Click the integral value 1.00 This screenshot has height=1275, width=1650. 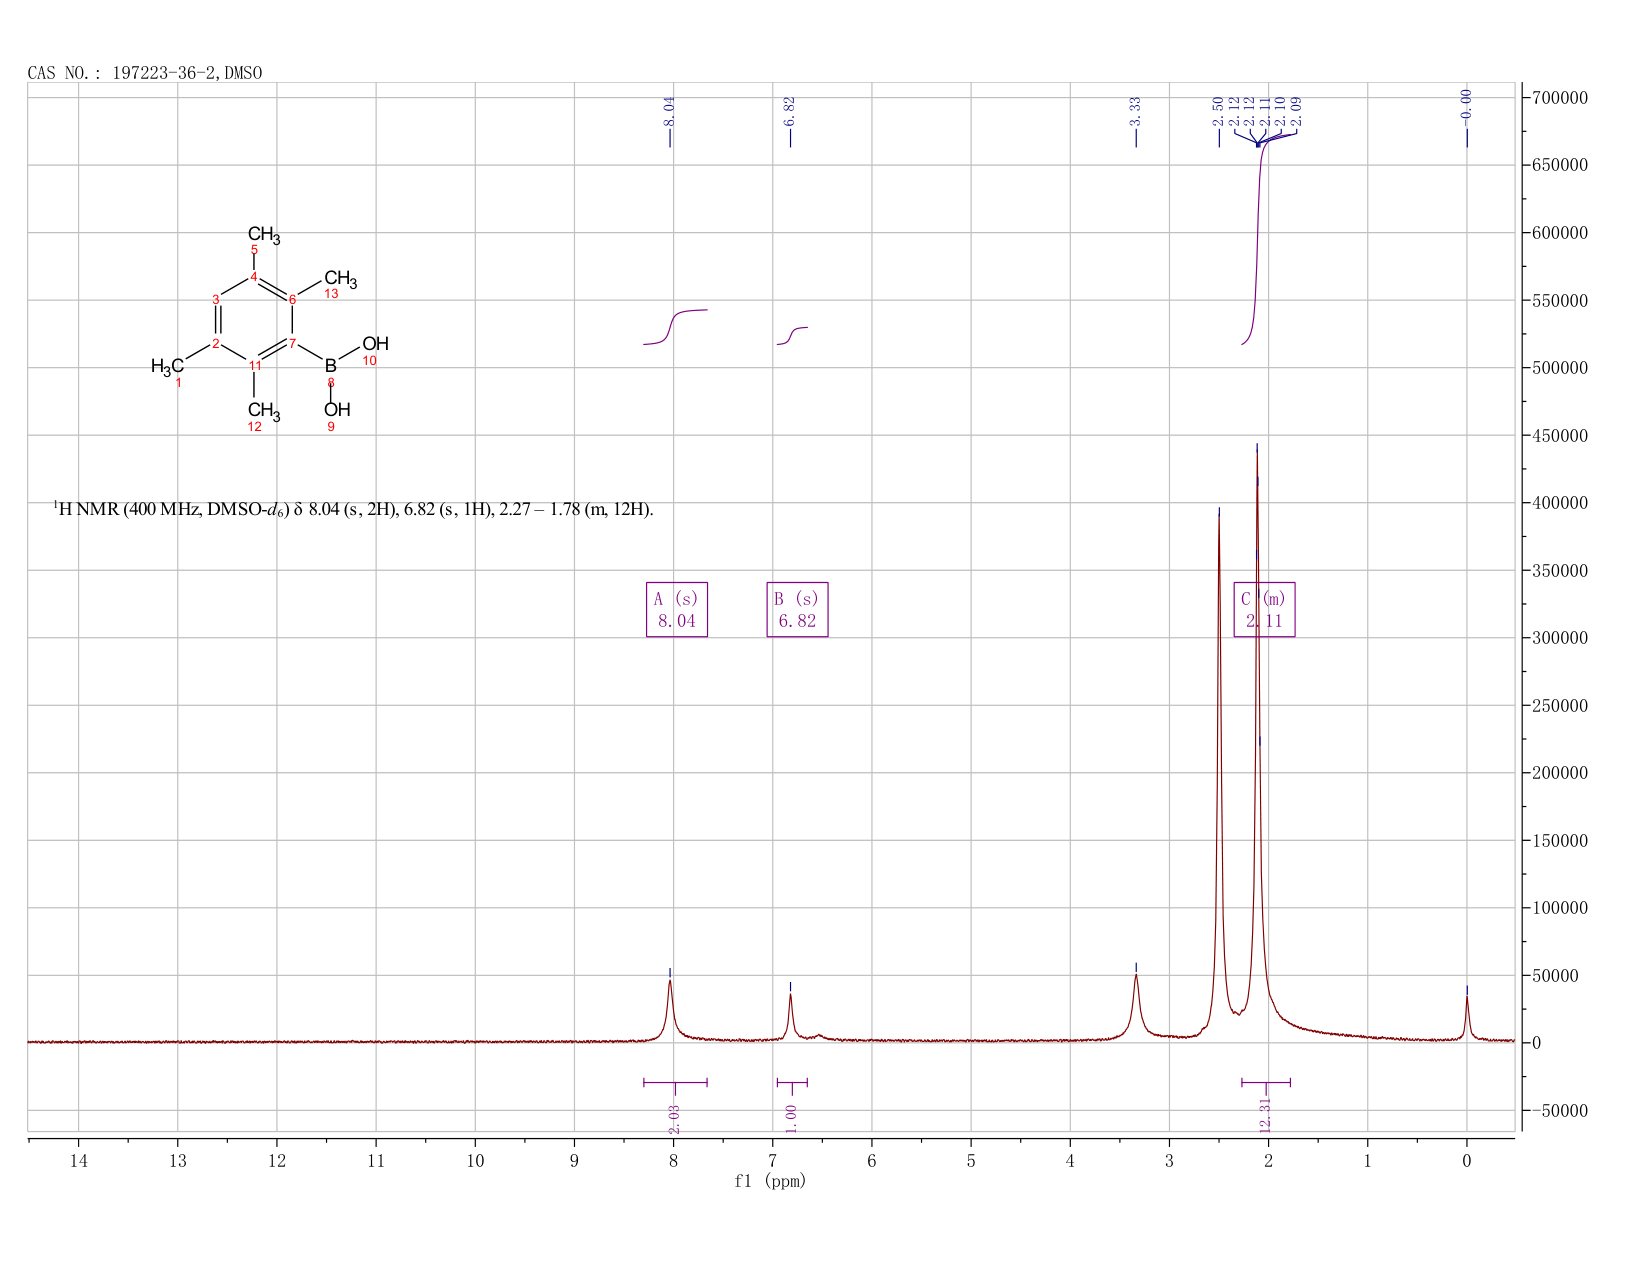point(791,1118)
